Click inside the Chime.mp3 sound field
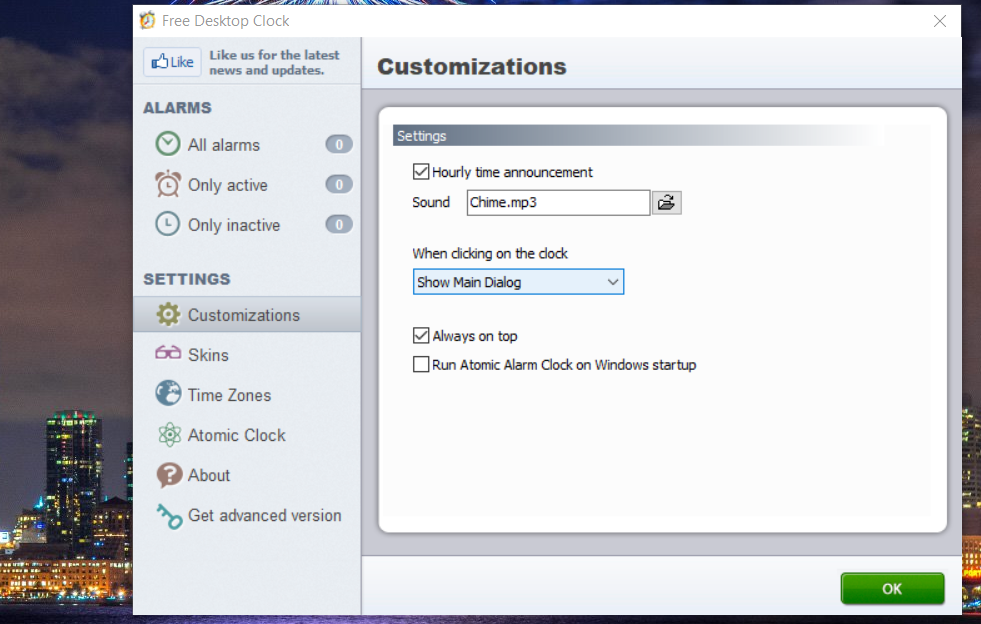The height and width of the screenshot is (624, 981). 555,202
